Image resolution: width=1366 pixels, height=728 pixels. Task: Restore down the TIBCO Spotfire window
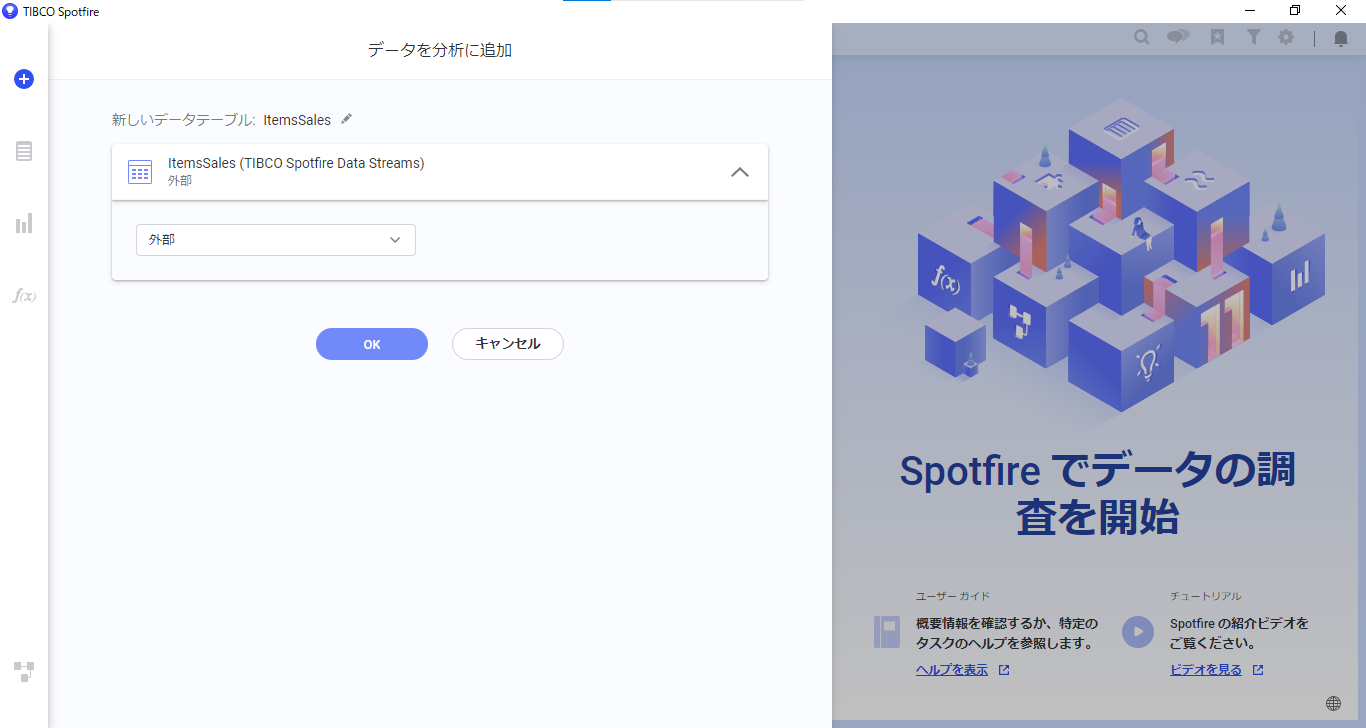click(x=1295, y=11)
